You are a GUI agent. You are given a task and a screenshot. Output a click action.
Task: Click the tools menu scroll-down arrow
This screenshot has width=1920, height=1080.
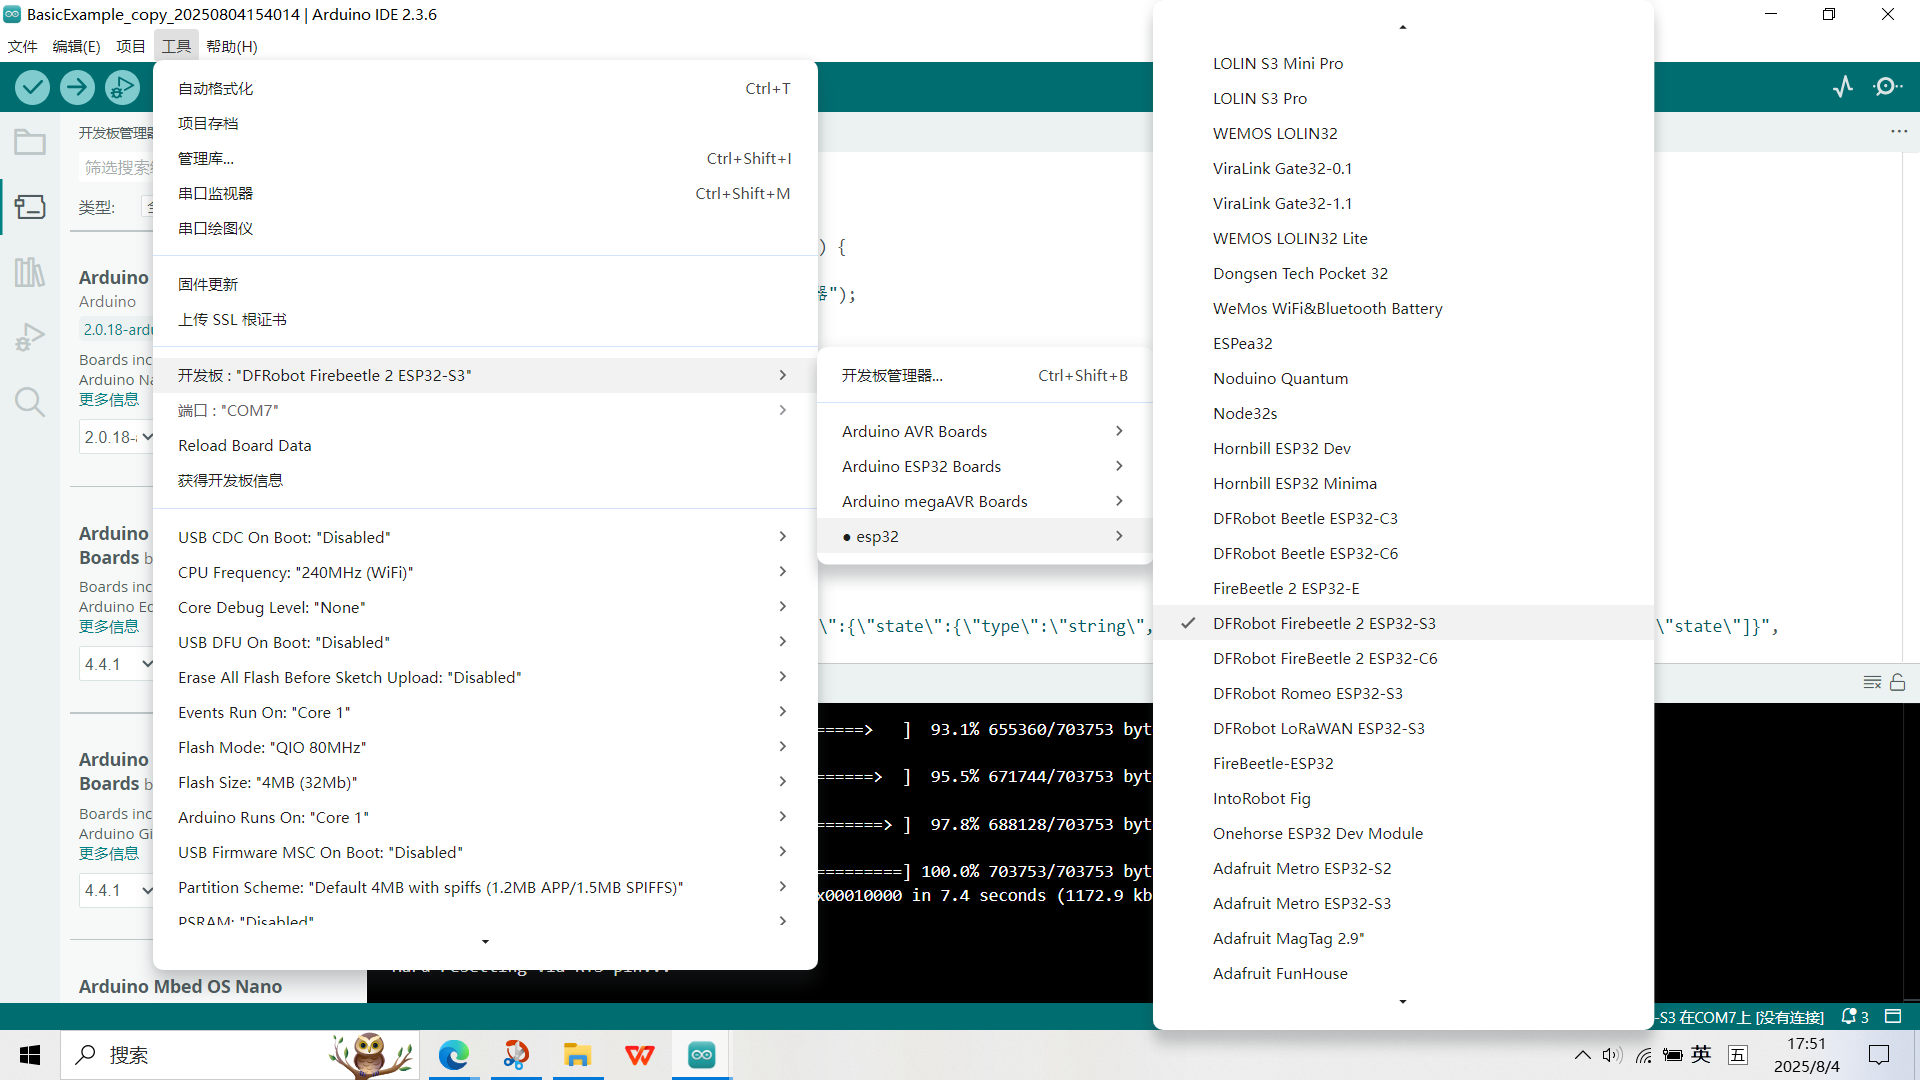click(485, 942)
